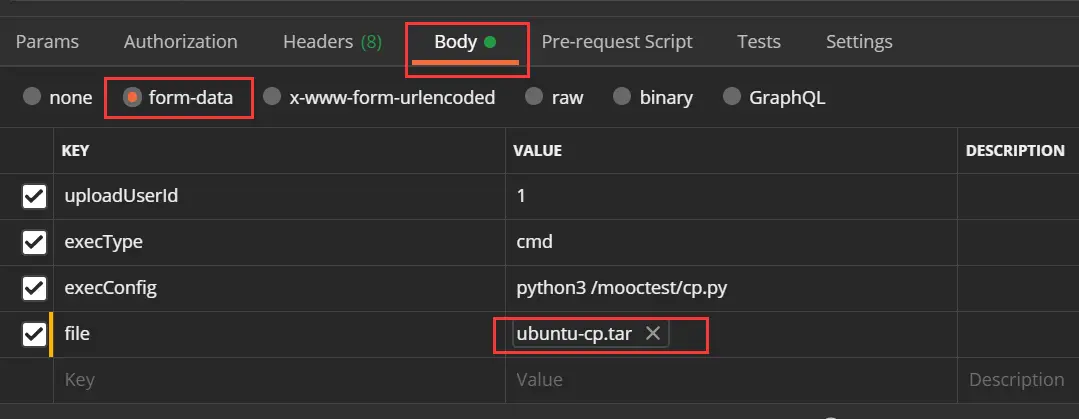Select x-www-form-urlencoded body type
The height and width of the screenshot is (419, 1079).
coord(272,97)
